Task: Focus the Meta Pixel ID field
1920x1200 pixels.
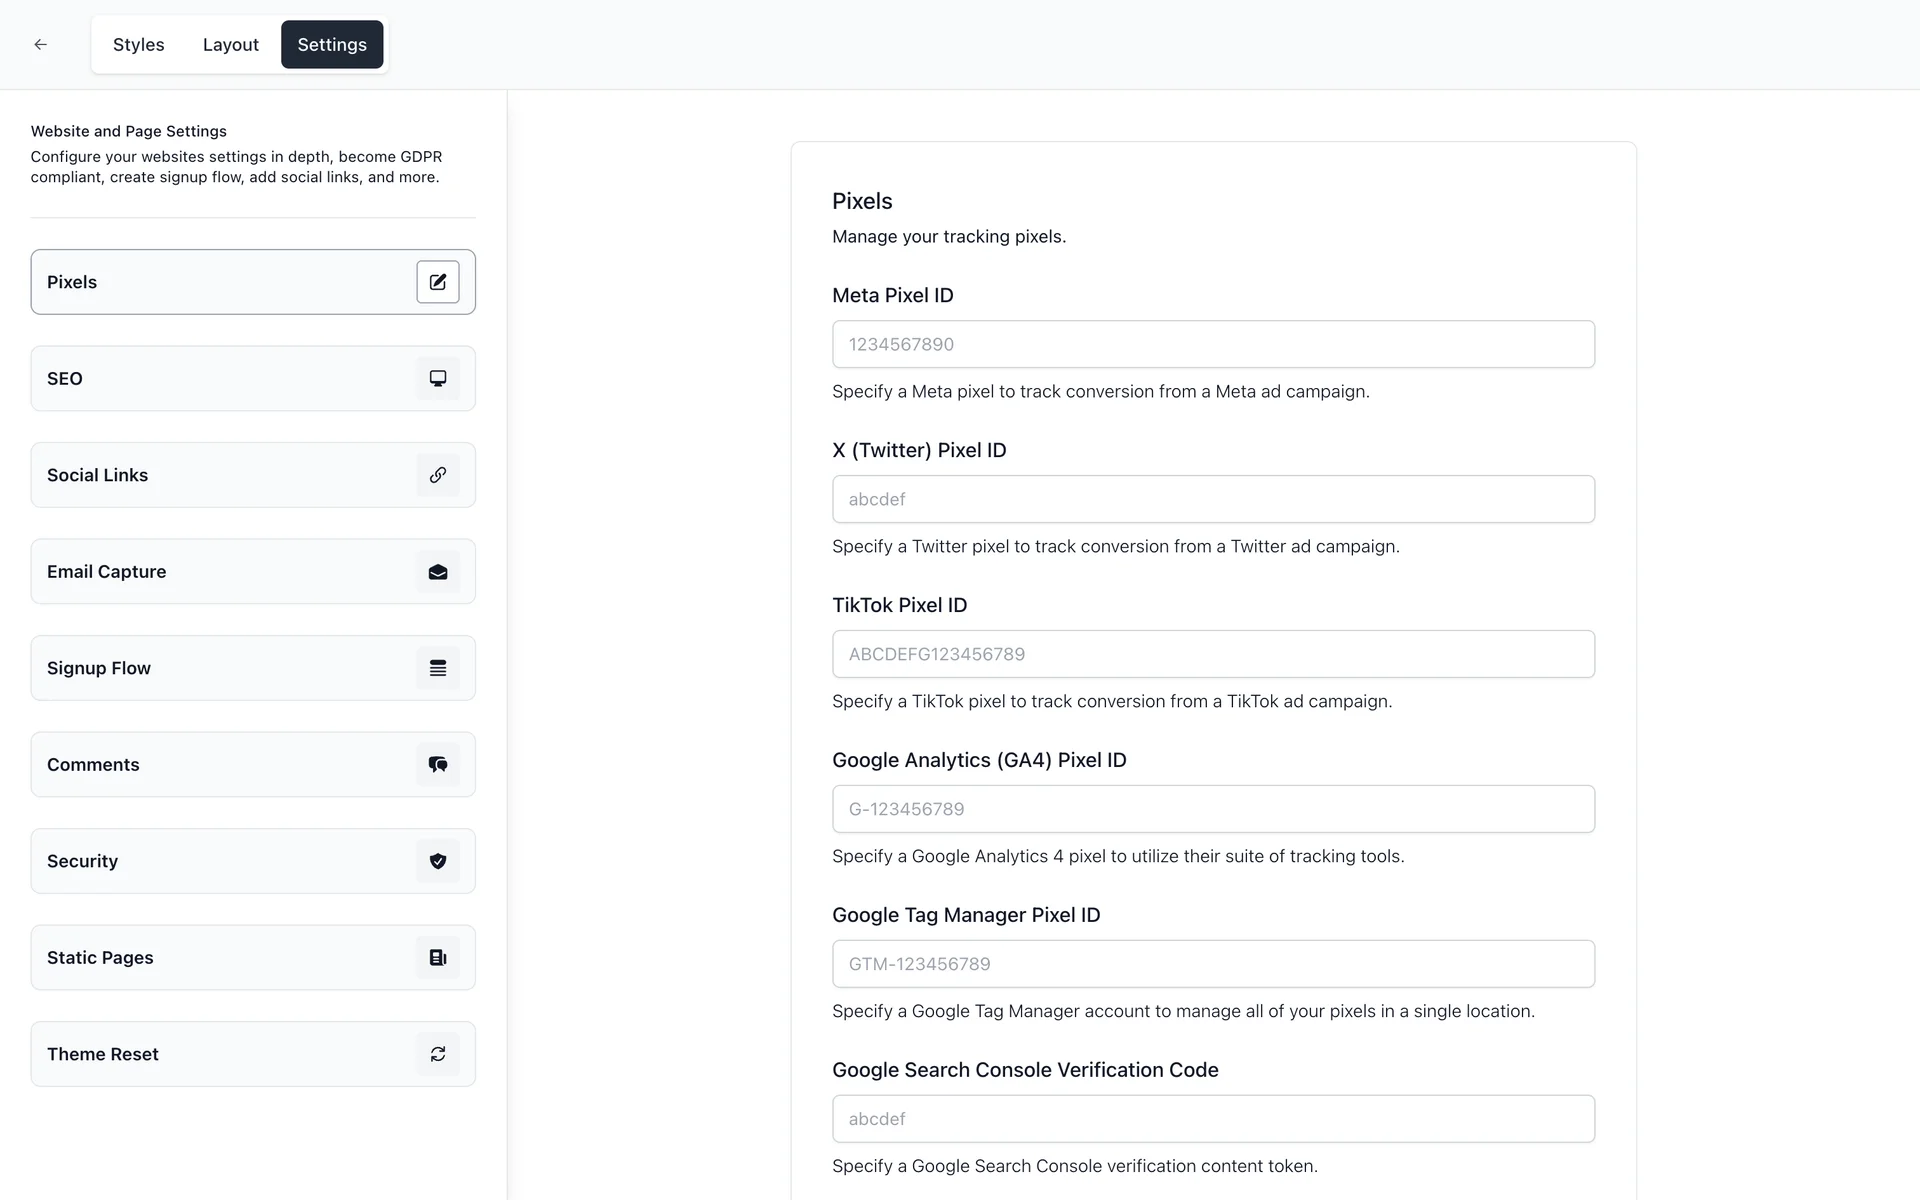Action: tap(1213, 344)
